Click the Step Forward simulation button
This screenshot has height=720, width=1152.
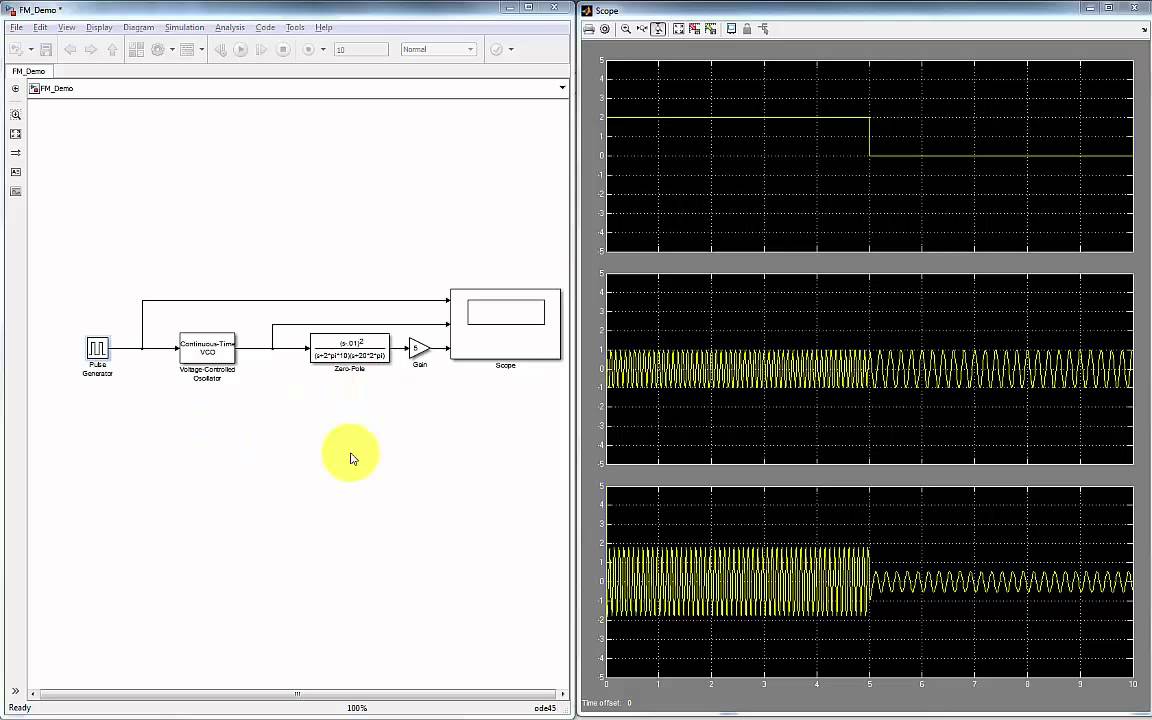point(262,49)
